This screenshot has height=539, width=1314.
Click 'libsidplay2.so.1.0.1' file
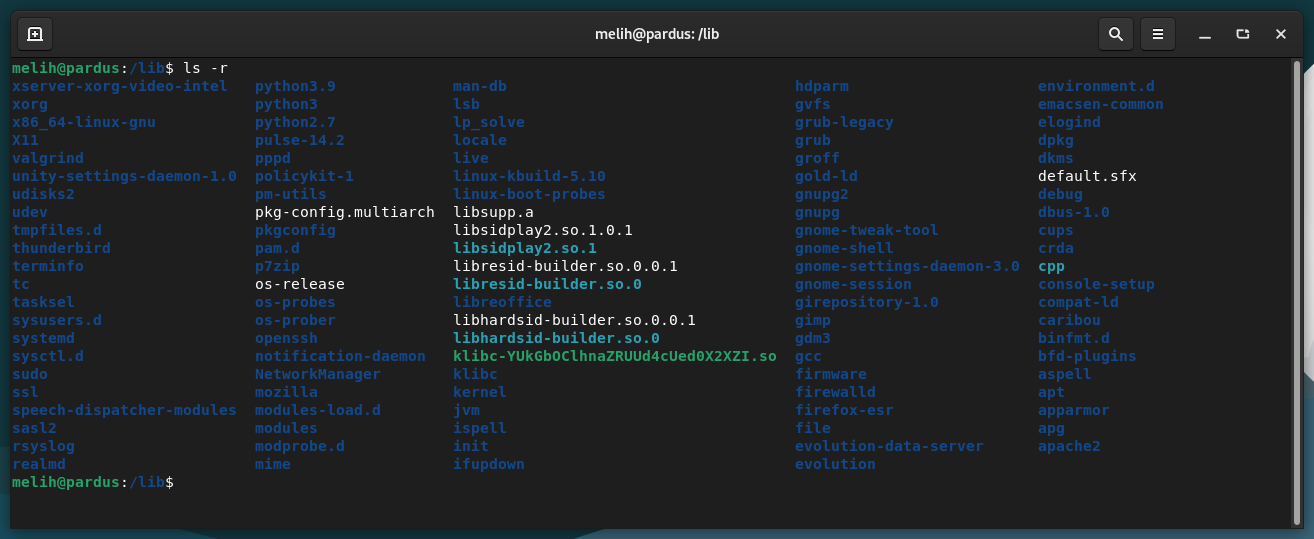click(x=543, y=230)
